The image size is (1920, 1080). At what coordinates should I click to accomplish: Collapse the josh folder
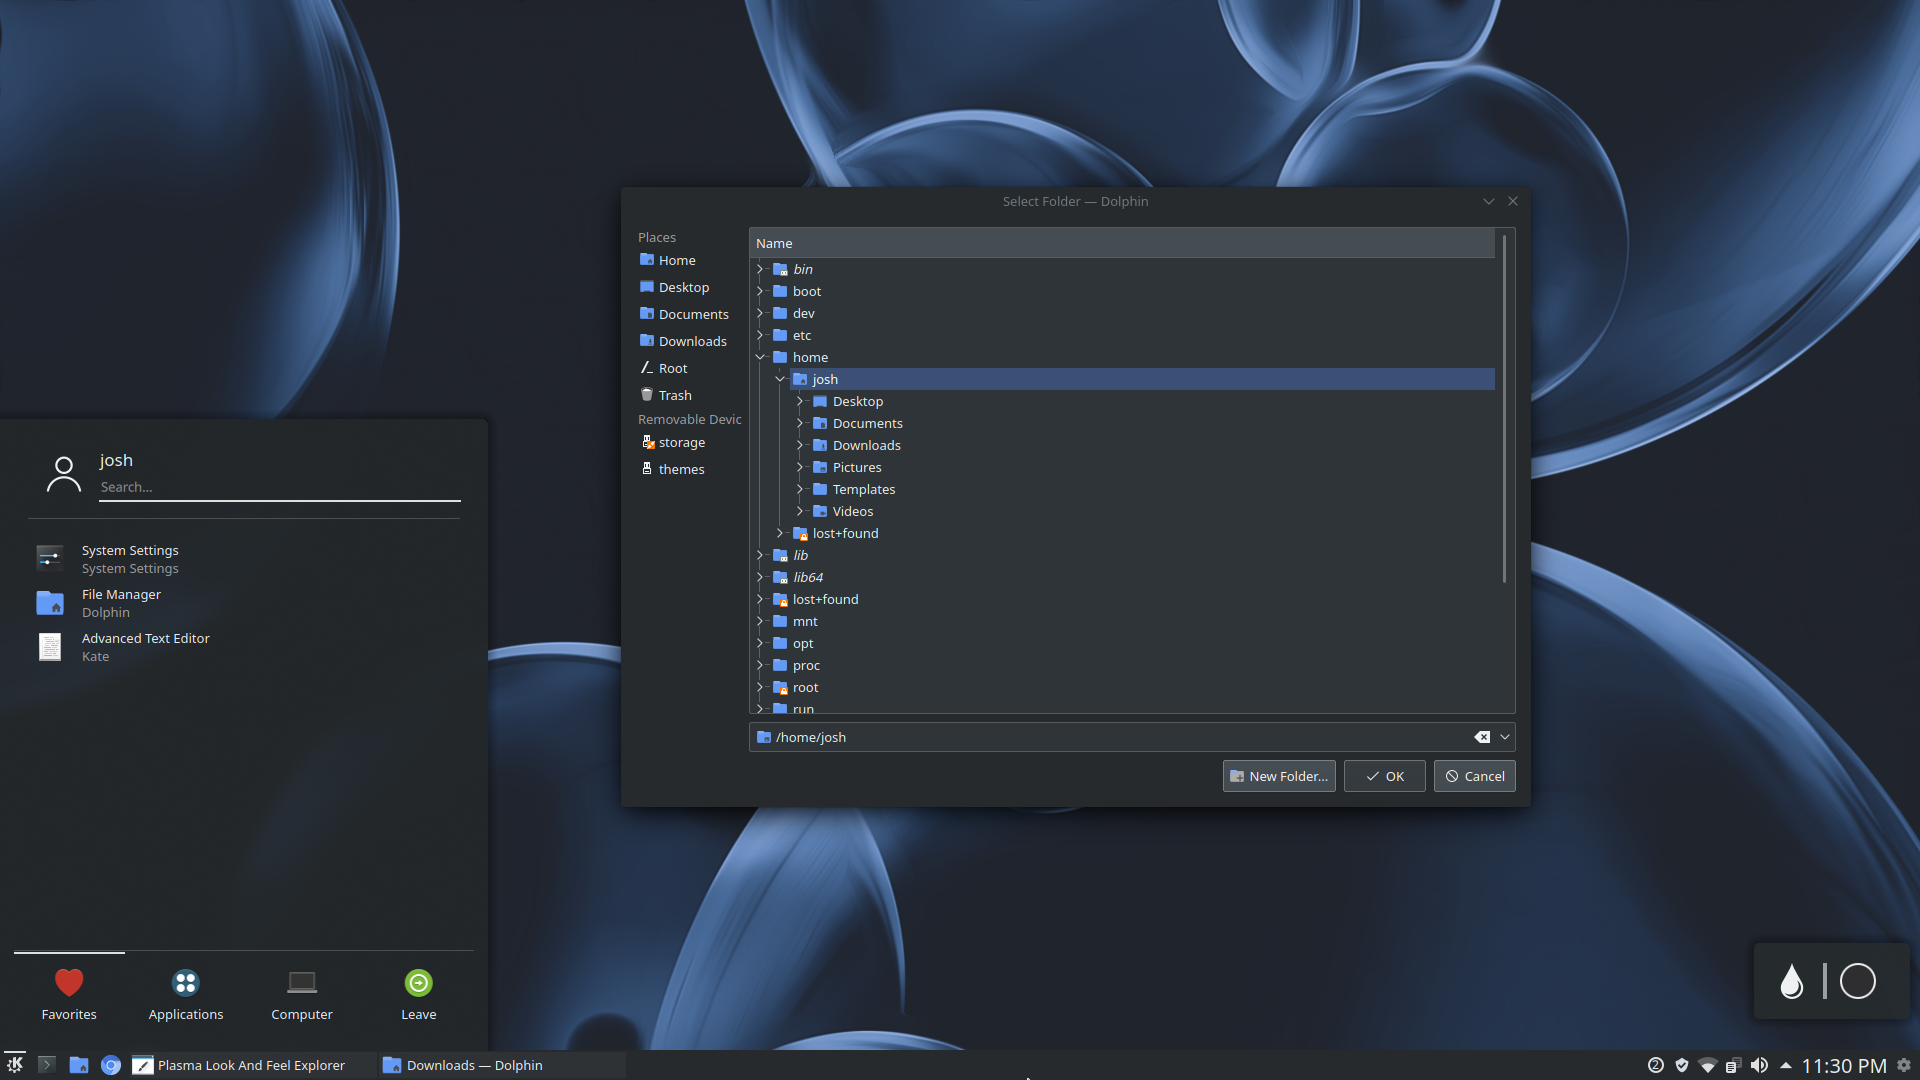[780, 379]
